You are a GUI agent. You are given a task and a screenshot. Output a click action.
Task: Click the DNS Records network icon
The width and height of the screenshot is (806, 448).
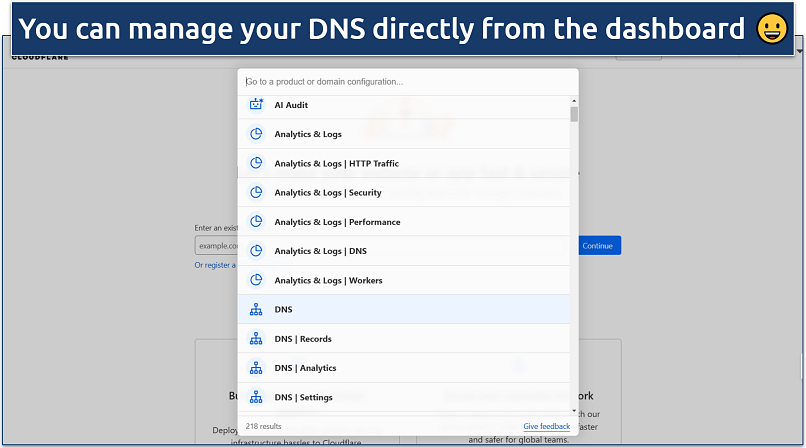[x=255, y=339]
